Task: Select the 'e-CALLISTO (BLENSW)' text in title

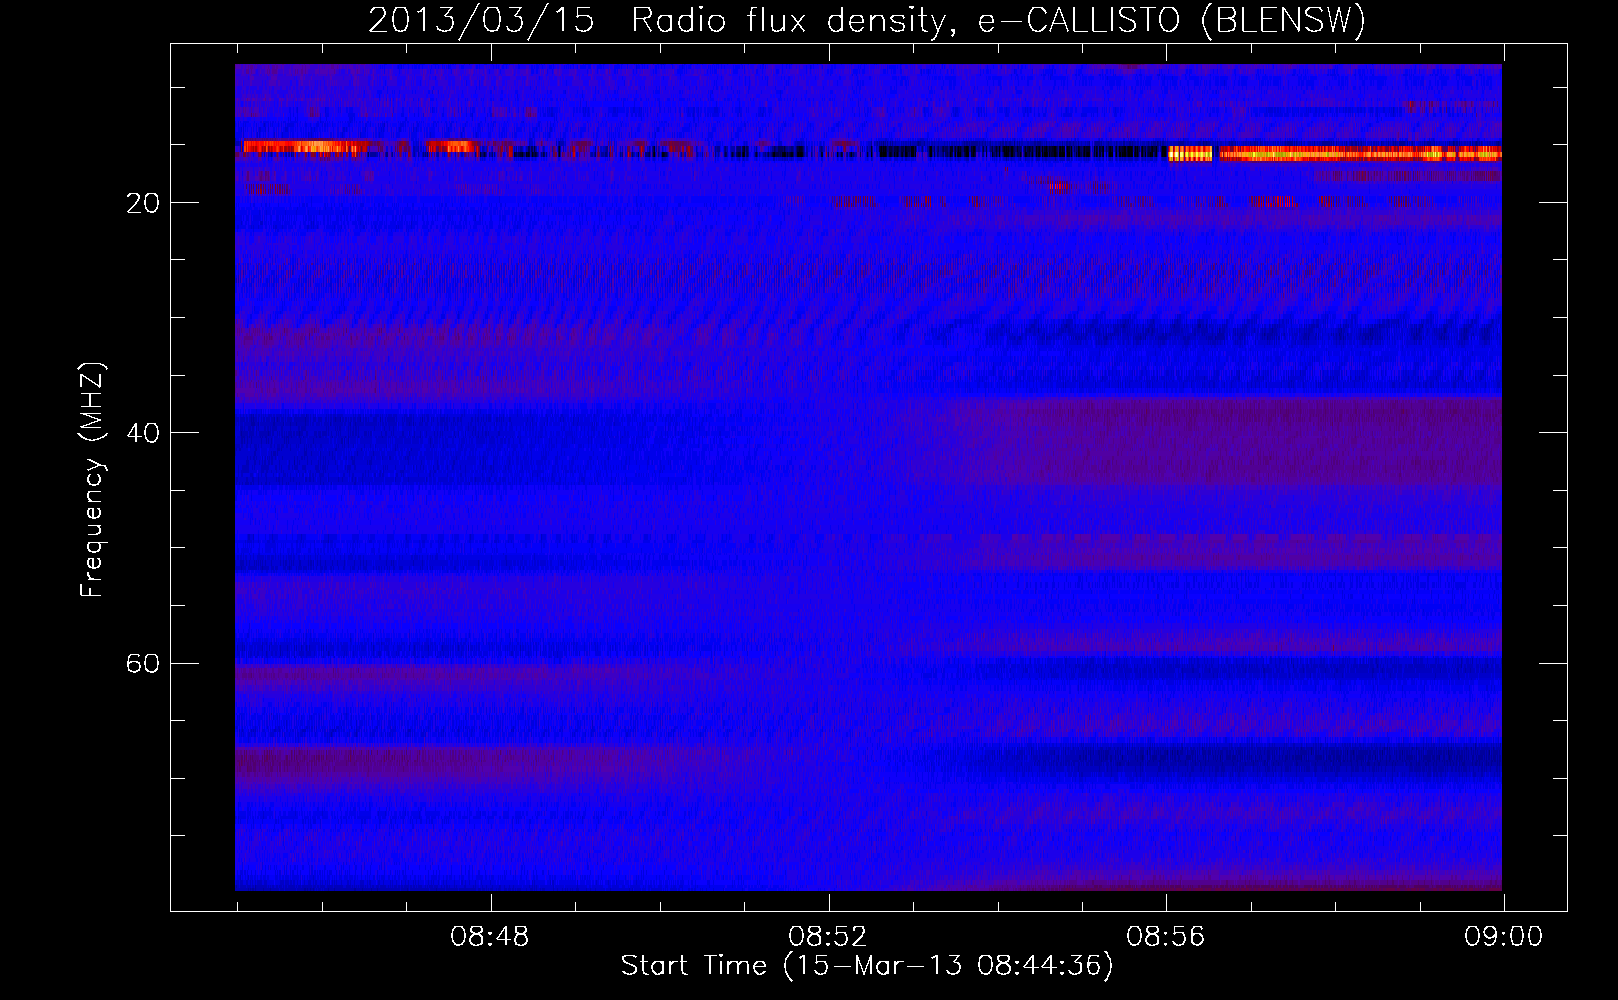Action: (1172, 20)
